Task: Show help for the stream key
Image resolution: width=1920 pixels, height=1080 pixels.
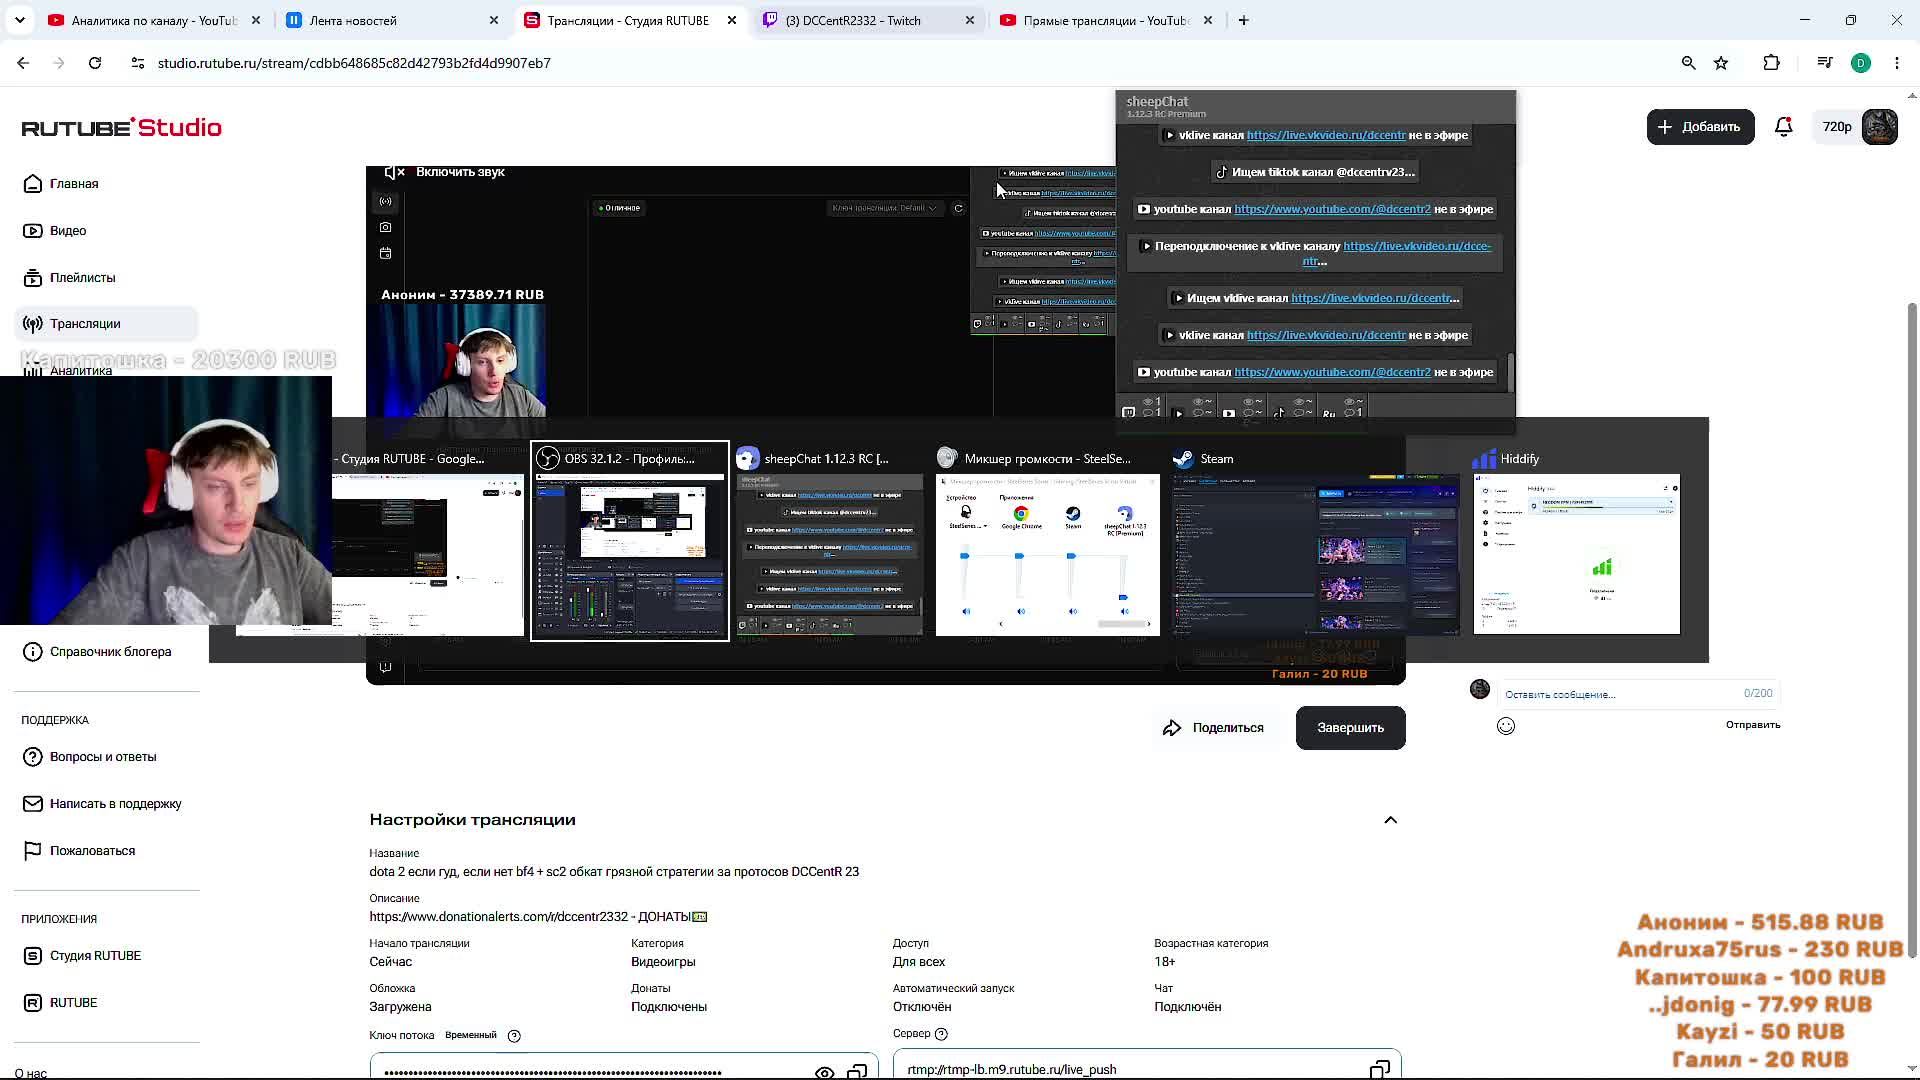Action: [514, 1036]
